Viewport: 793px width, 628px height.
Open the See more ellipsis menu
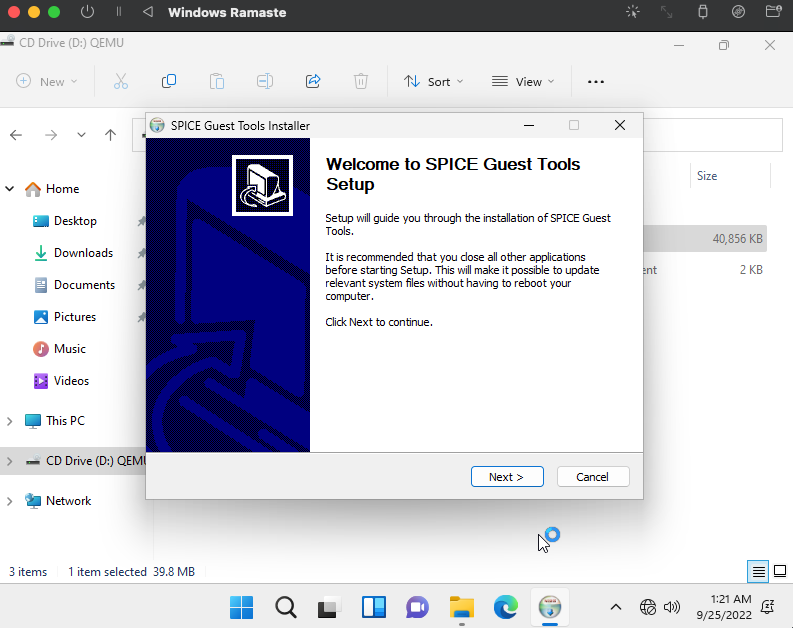pyautogui.click(x=596, y=81)
